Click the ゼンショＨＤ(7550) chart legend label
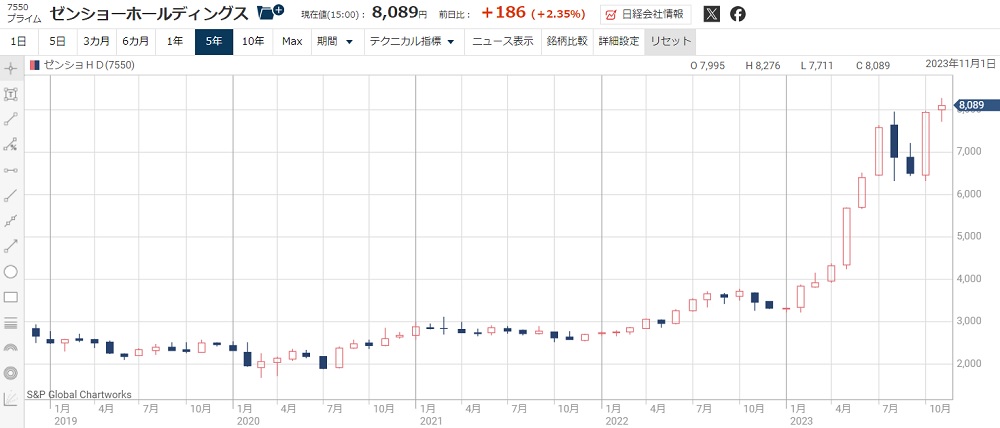 point(89,64)
